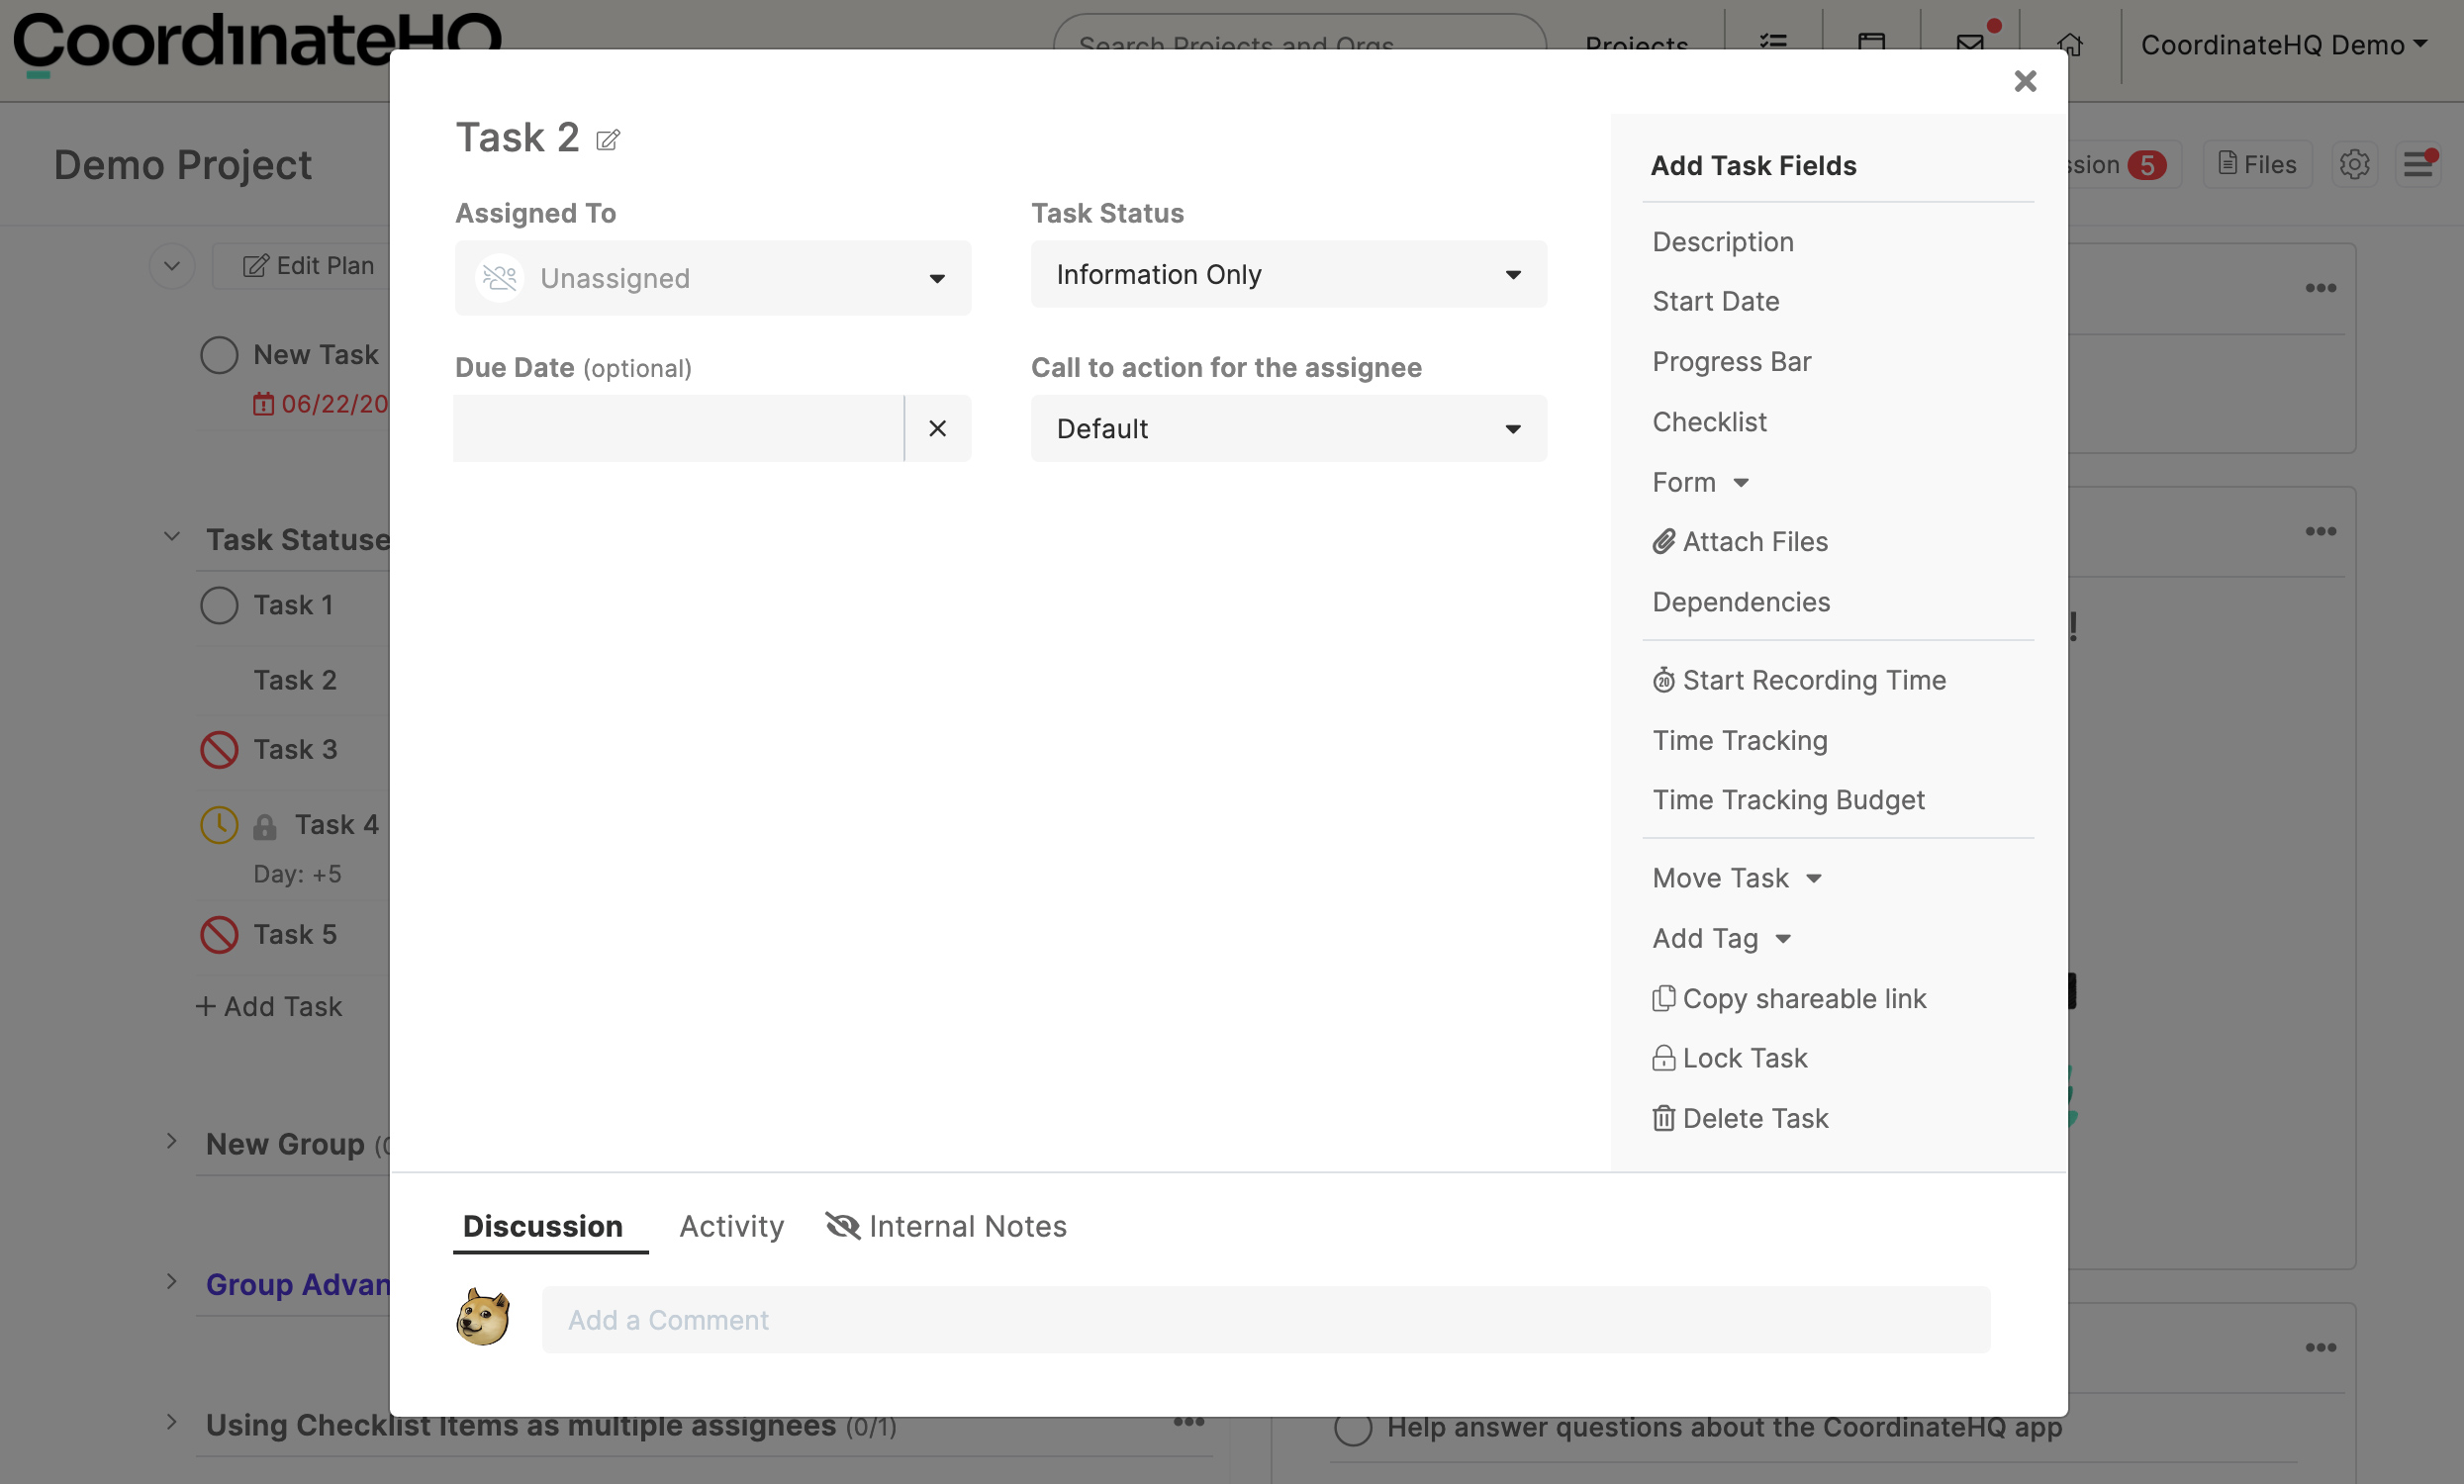Delete Task with trash option
2464x1484 pixels.
click(1740, 1118)
